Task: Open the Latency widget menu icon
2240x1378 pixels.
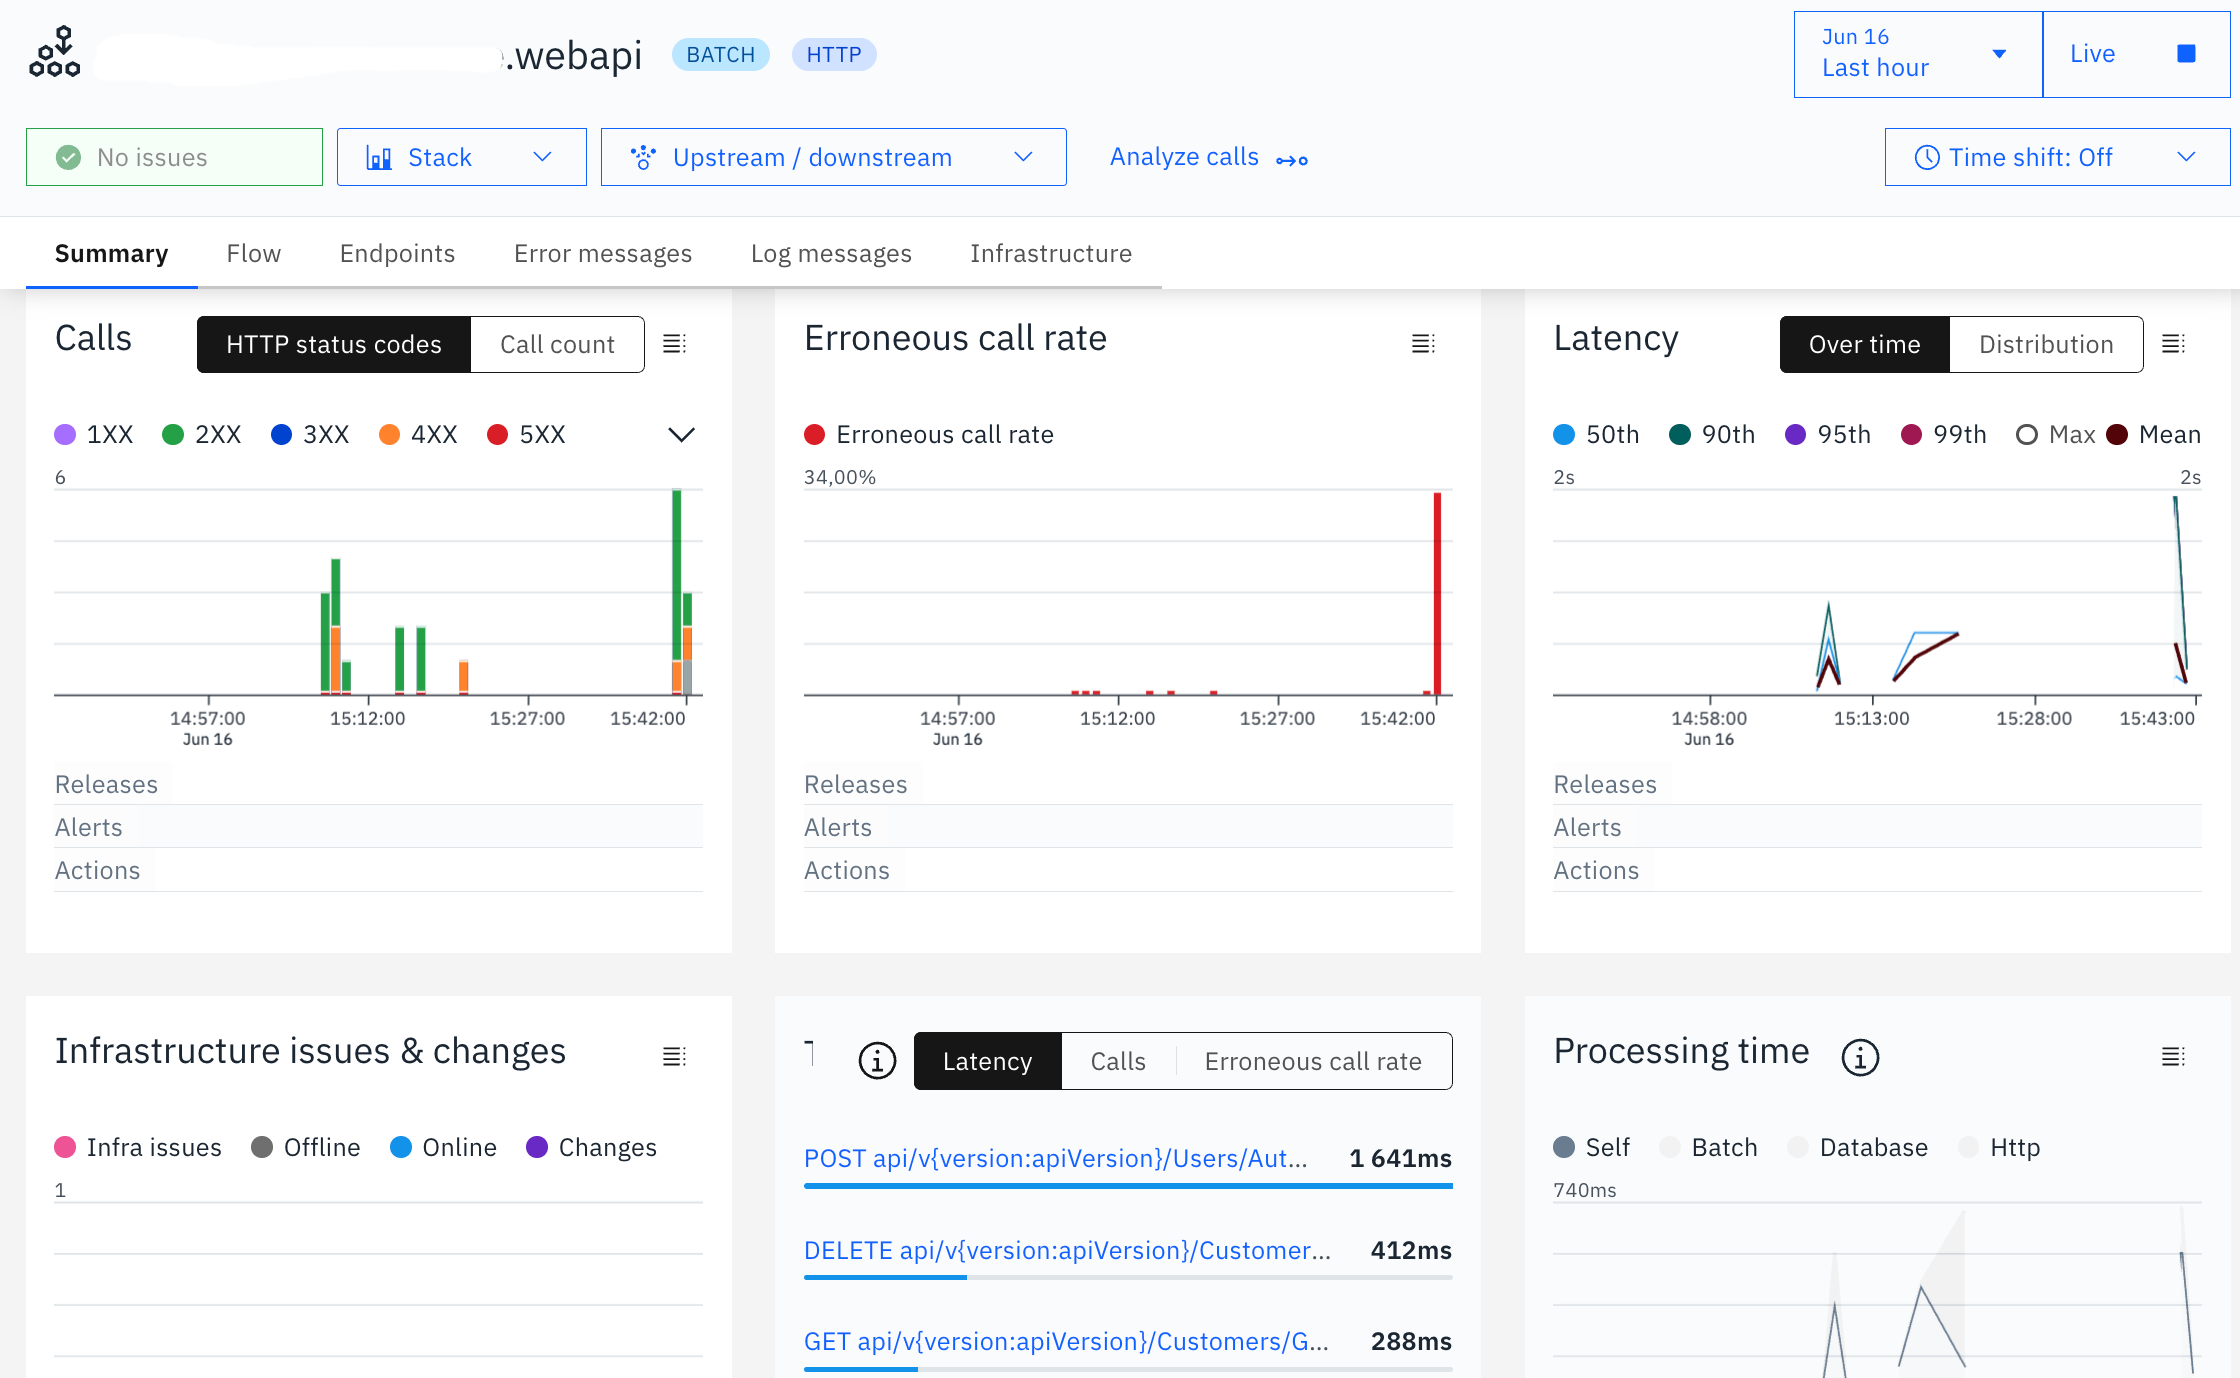Action: (2173, 344)
